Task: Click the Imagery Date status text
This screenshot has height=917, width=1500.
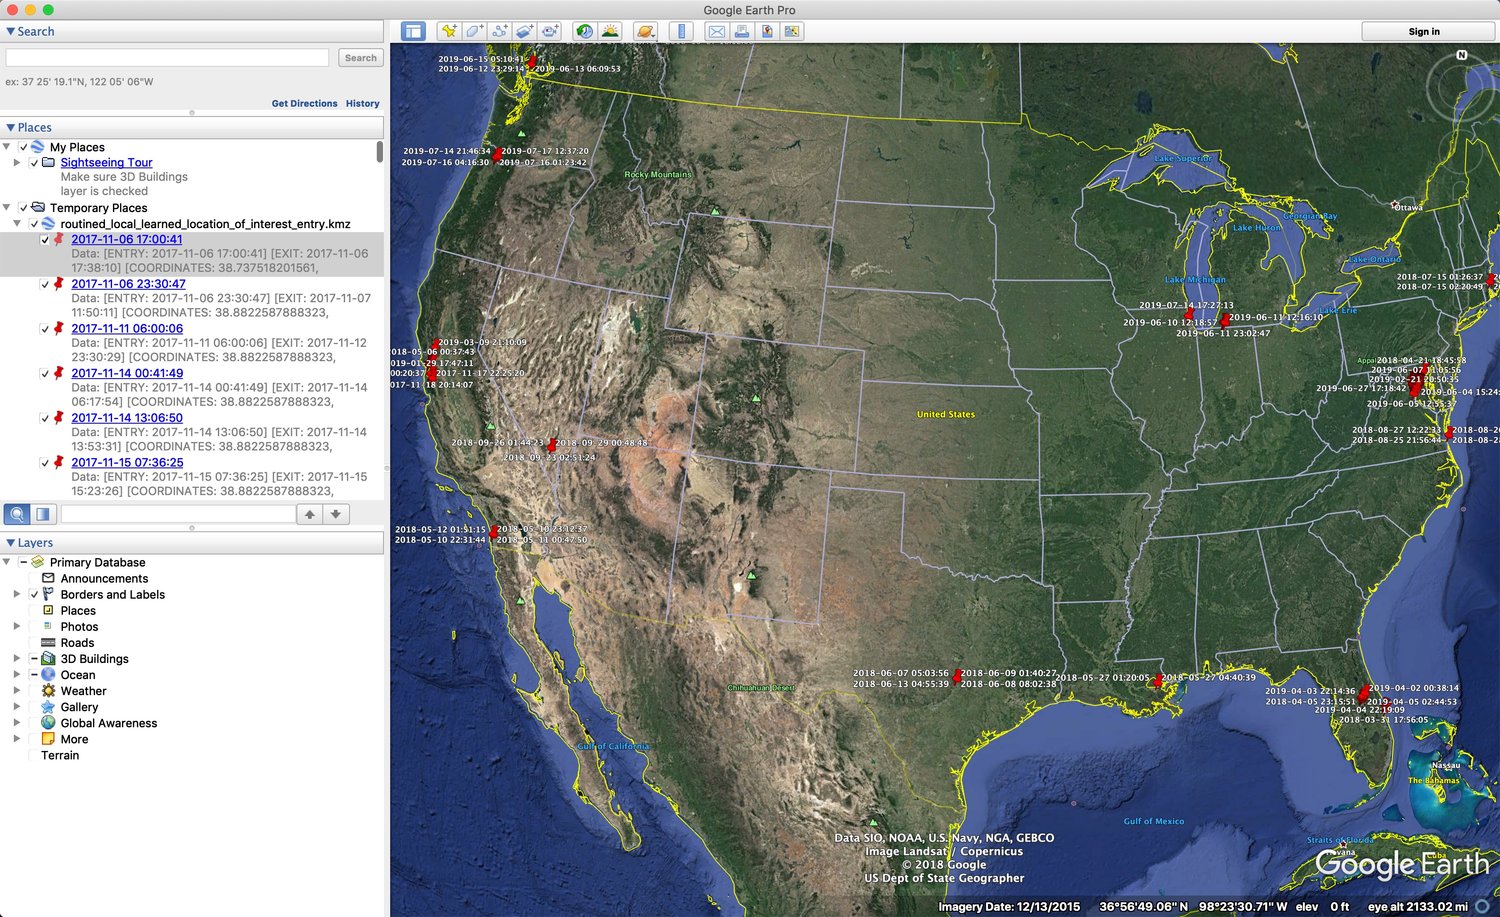Action: [1009, 907]
